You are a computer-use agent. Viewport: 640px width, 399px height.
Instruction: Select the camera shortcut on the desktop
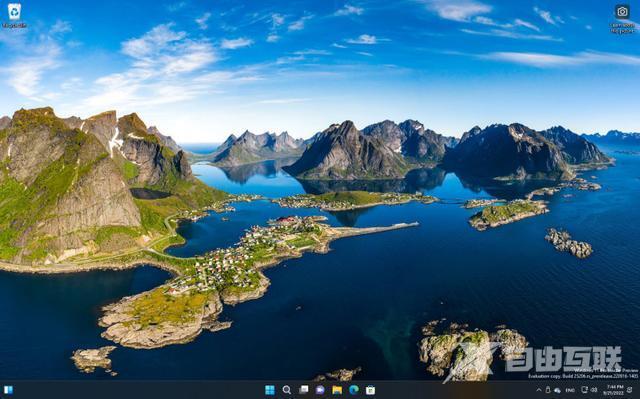(623, 19)
